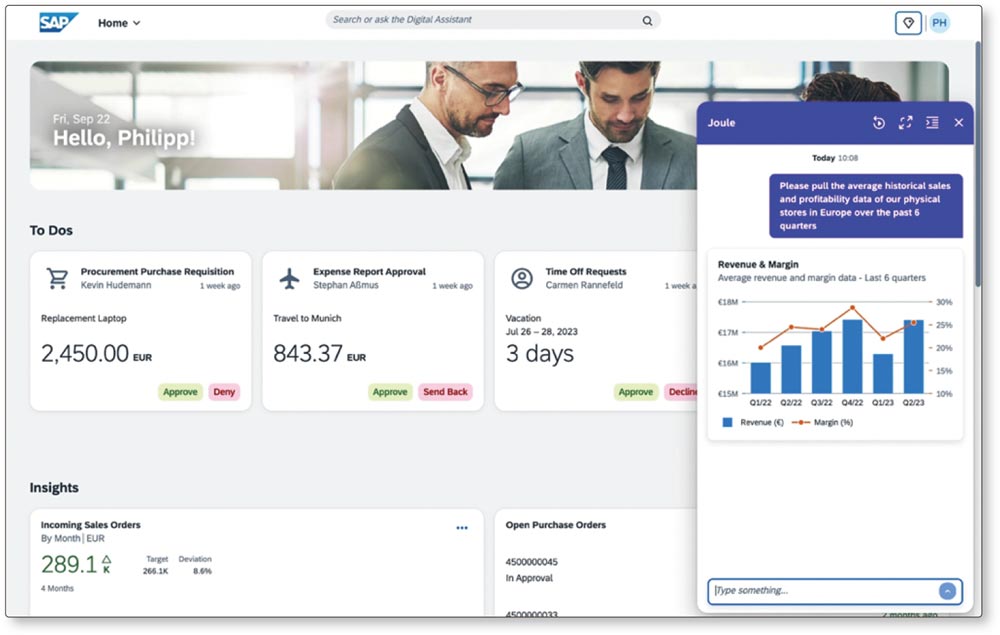The width and height of the screenshot is (1000, 635).
Task: Click the SAP logo
Action: pyautogui.click(x=59, y=22)
